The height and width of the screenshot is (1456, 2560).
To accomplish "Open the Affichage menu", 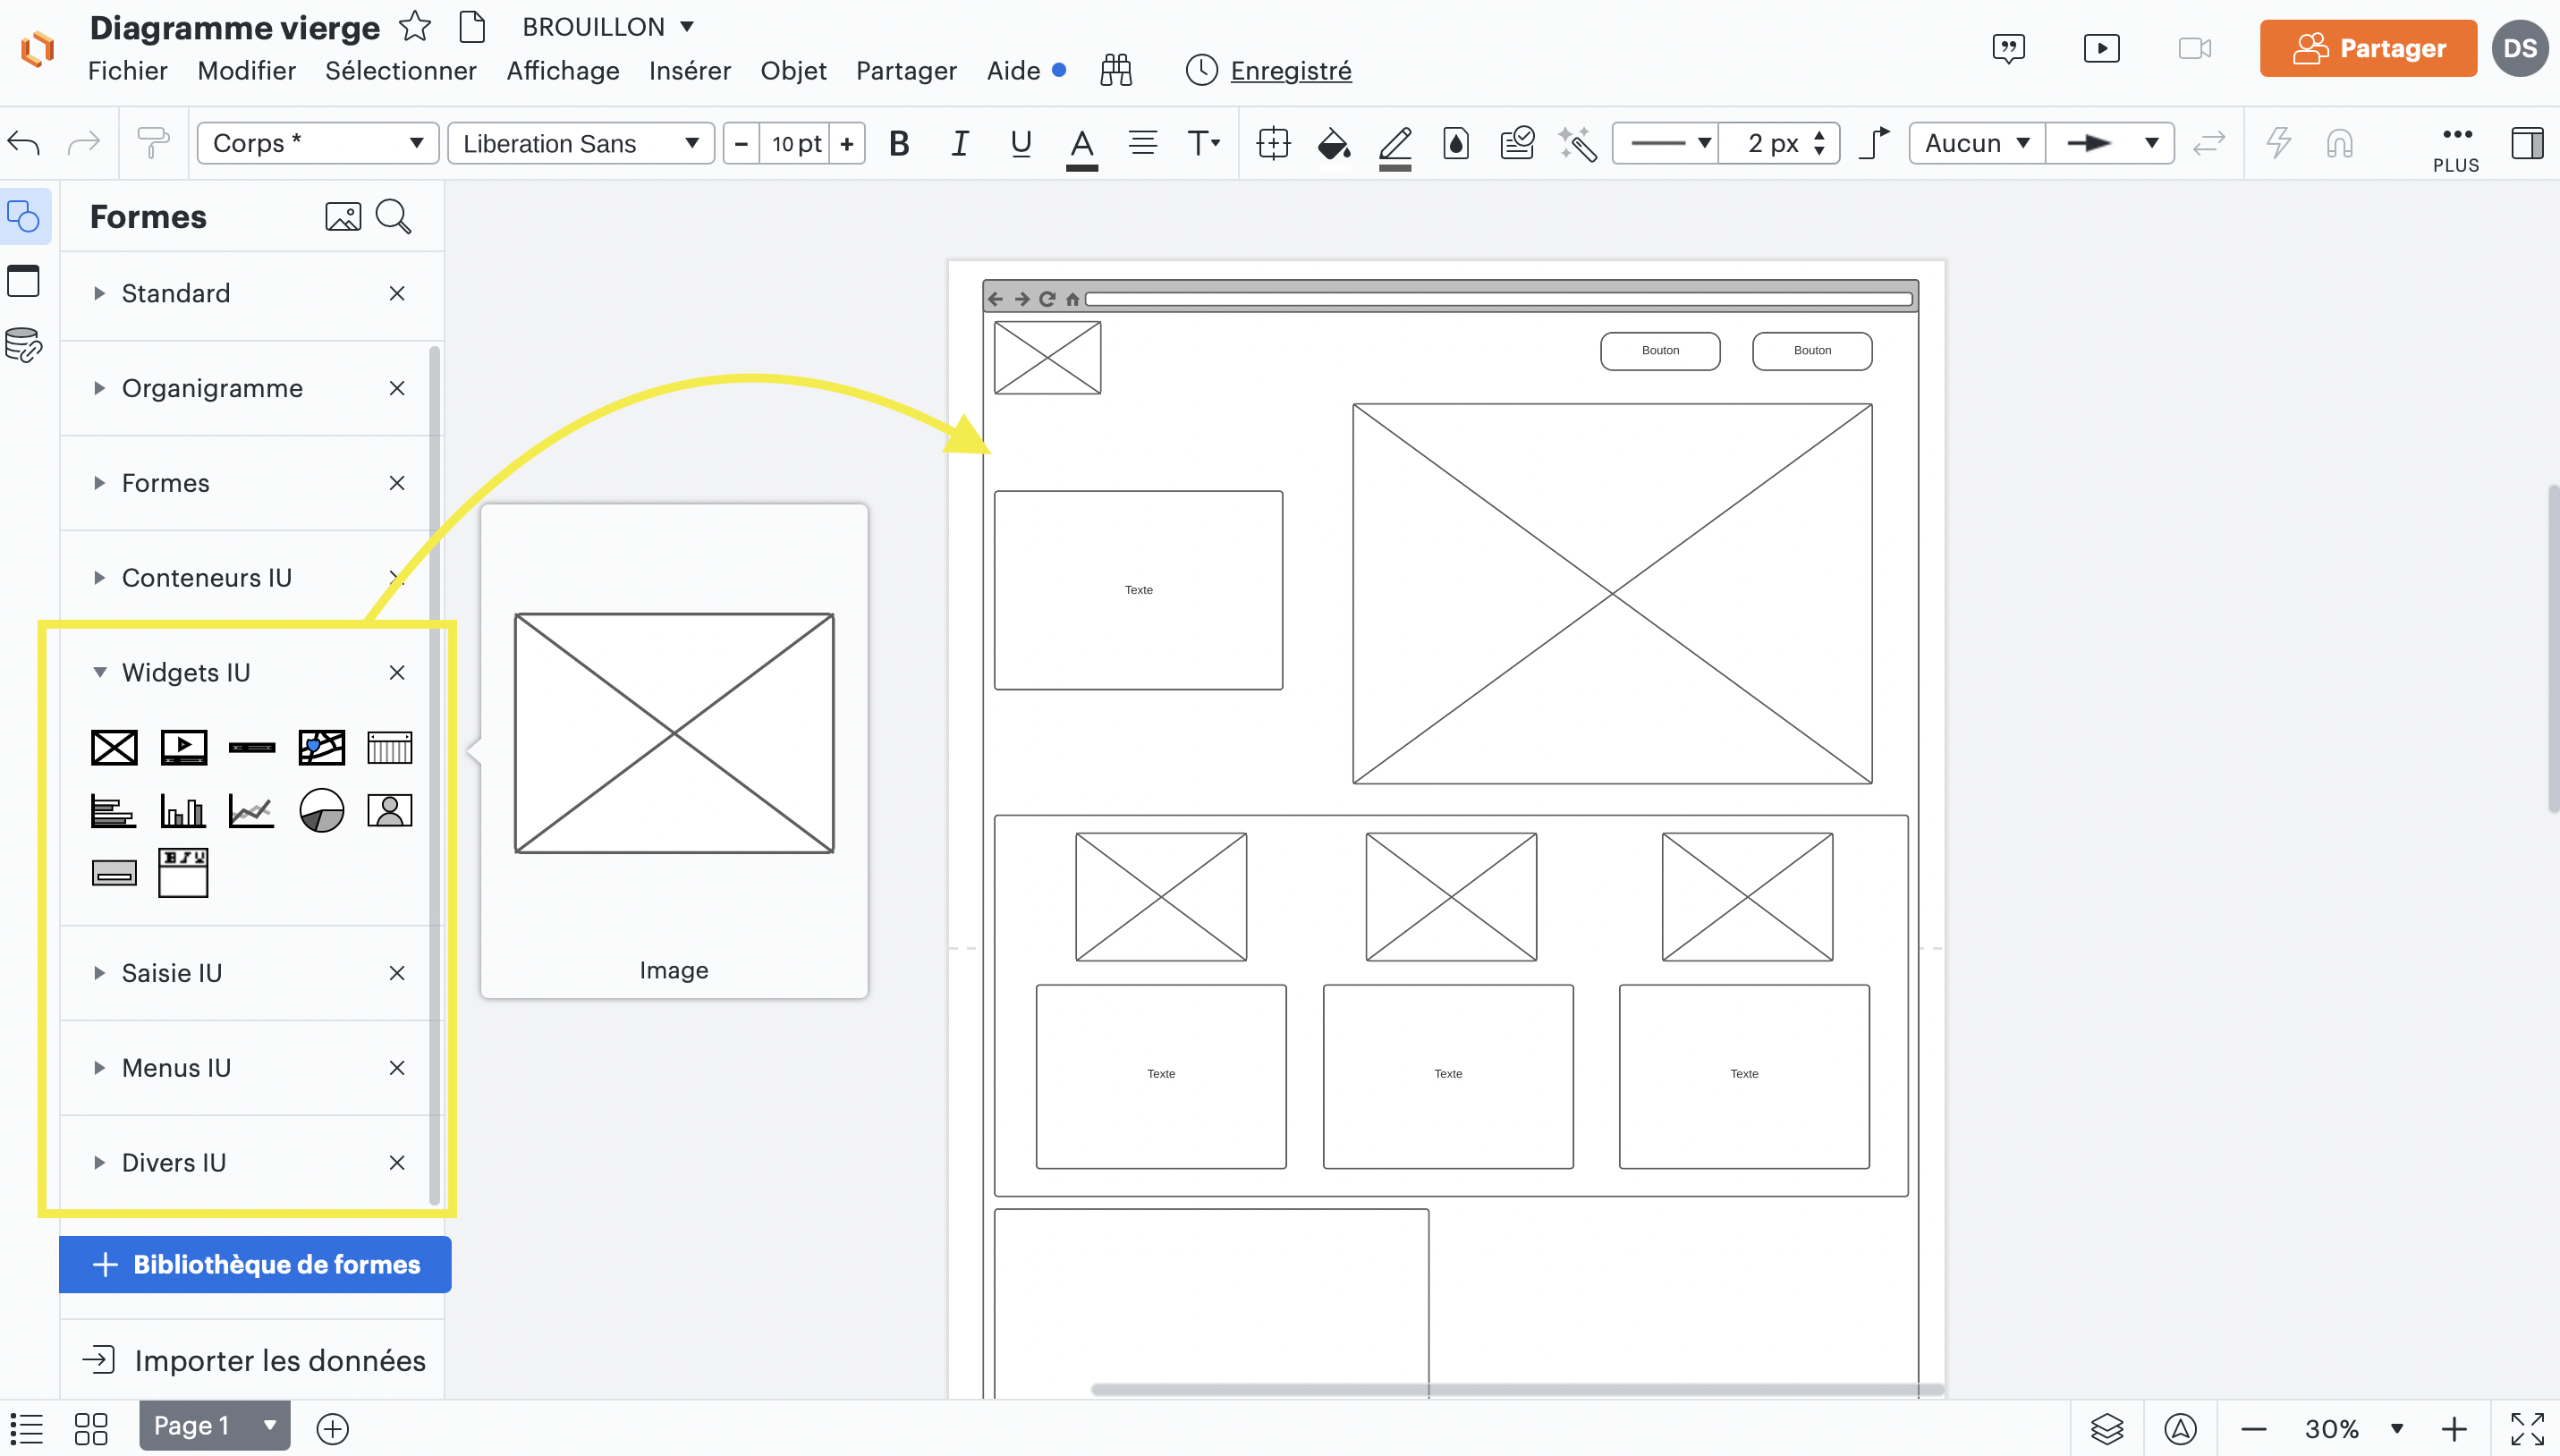I will point(563,71).
